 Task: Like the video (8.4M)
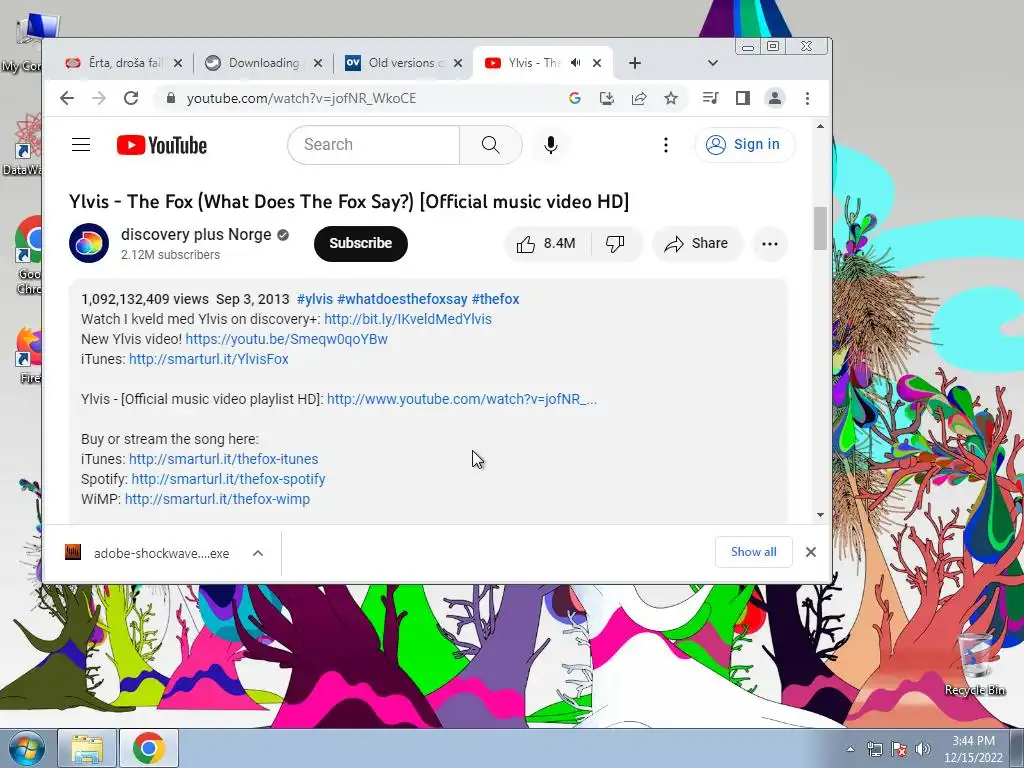point(547,244)
